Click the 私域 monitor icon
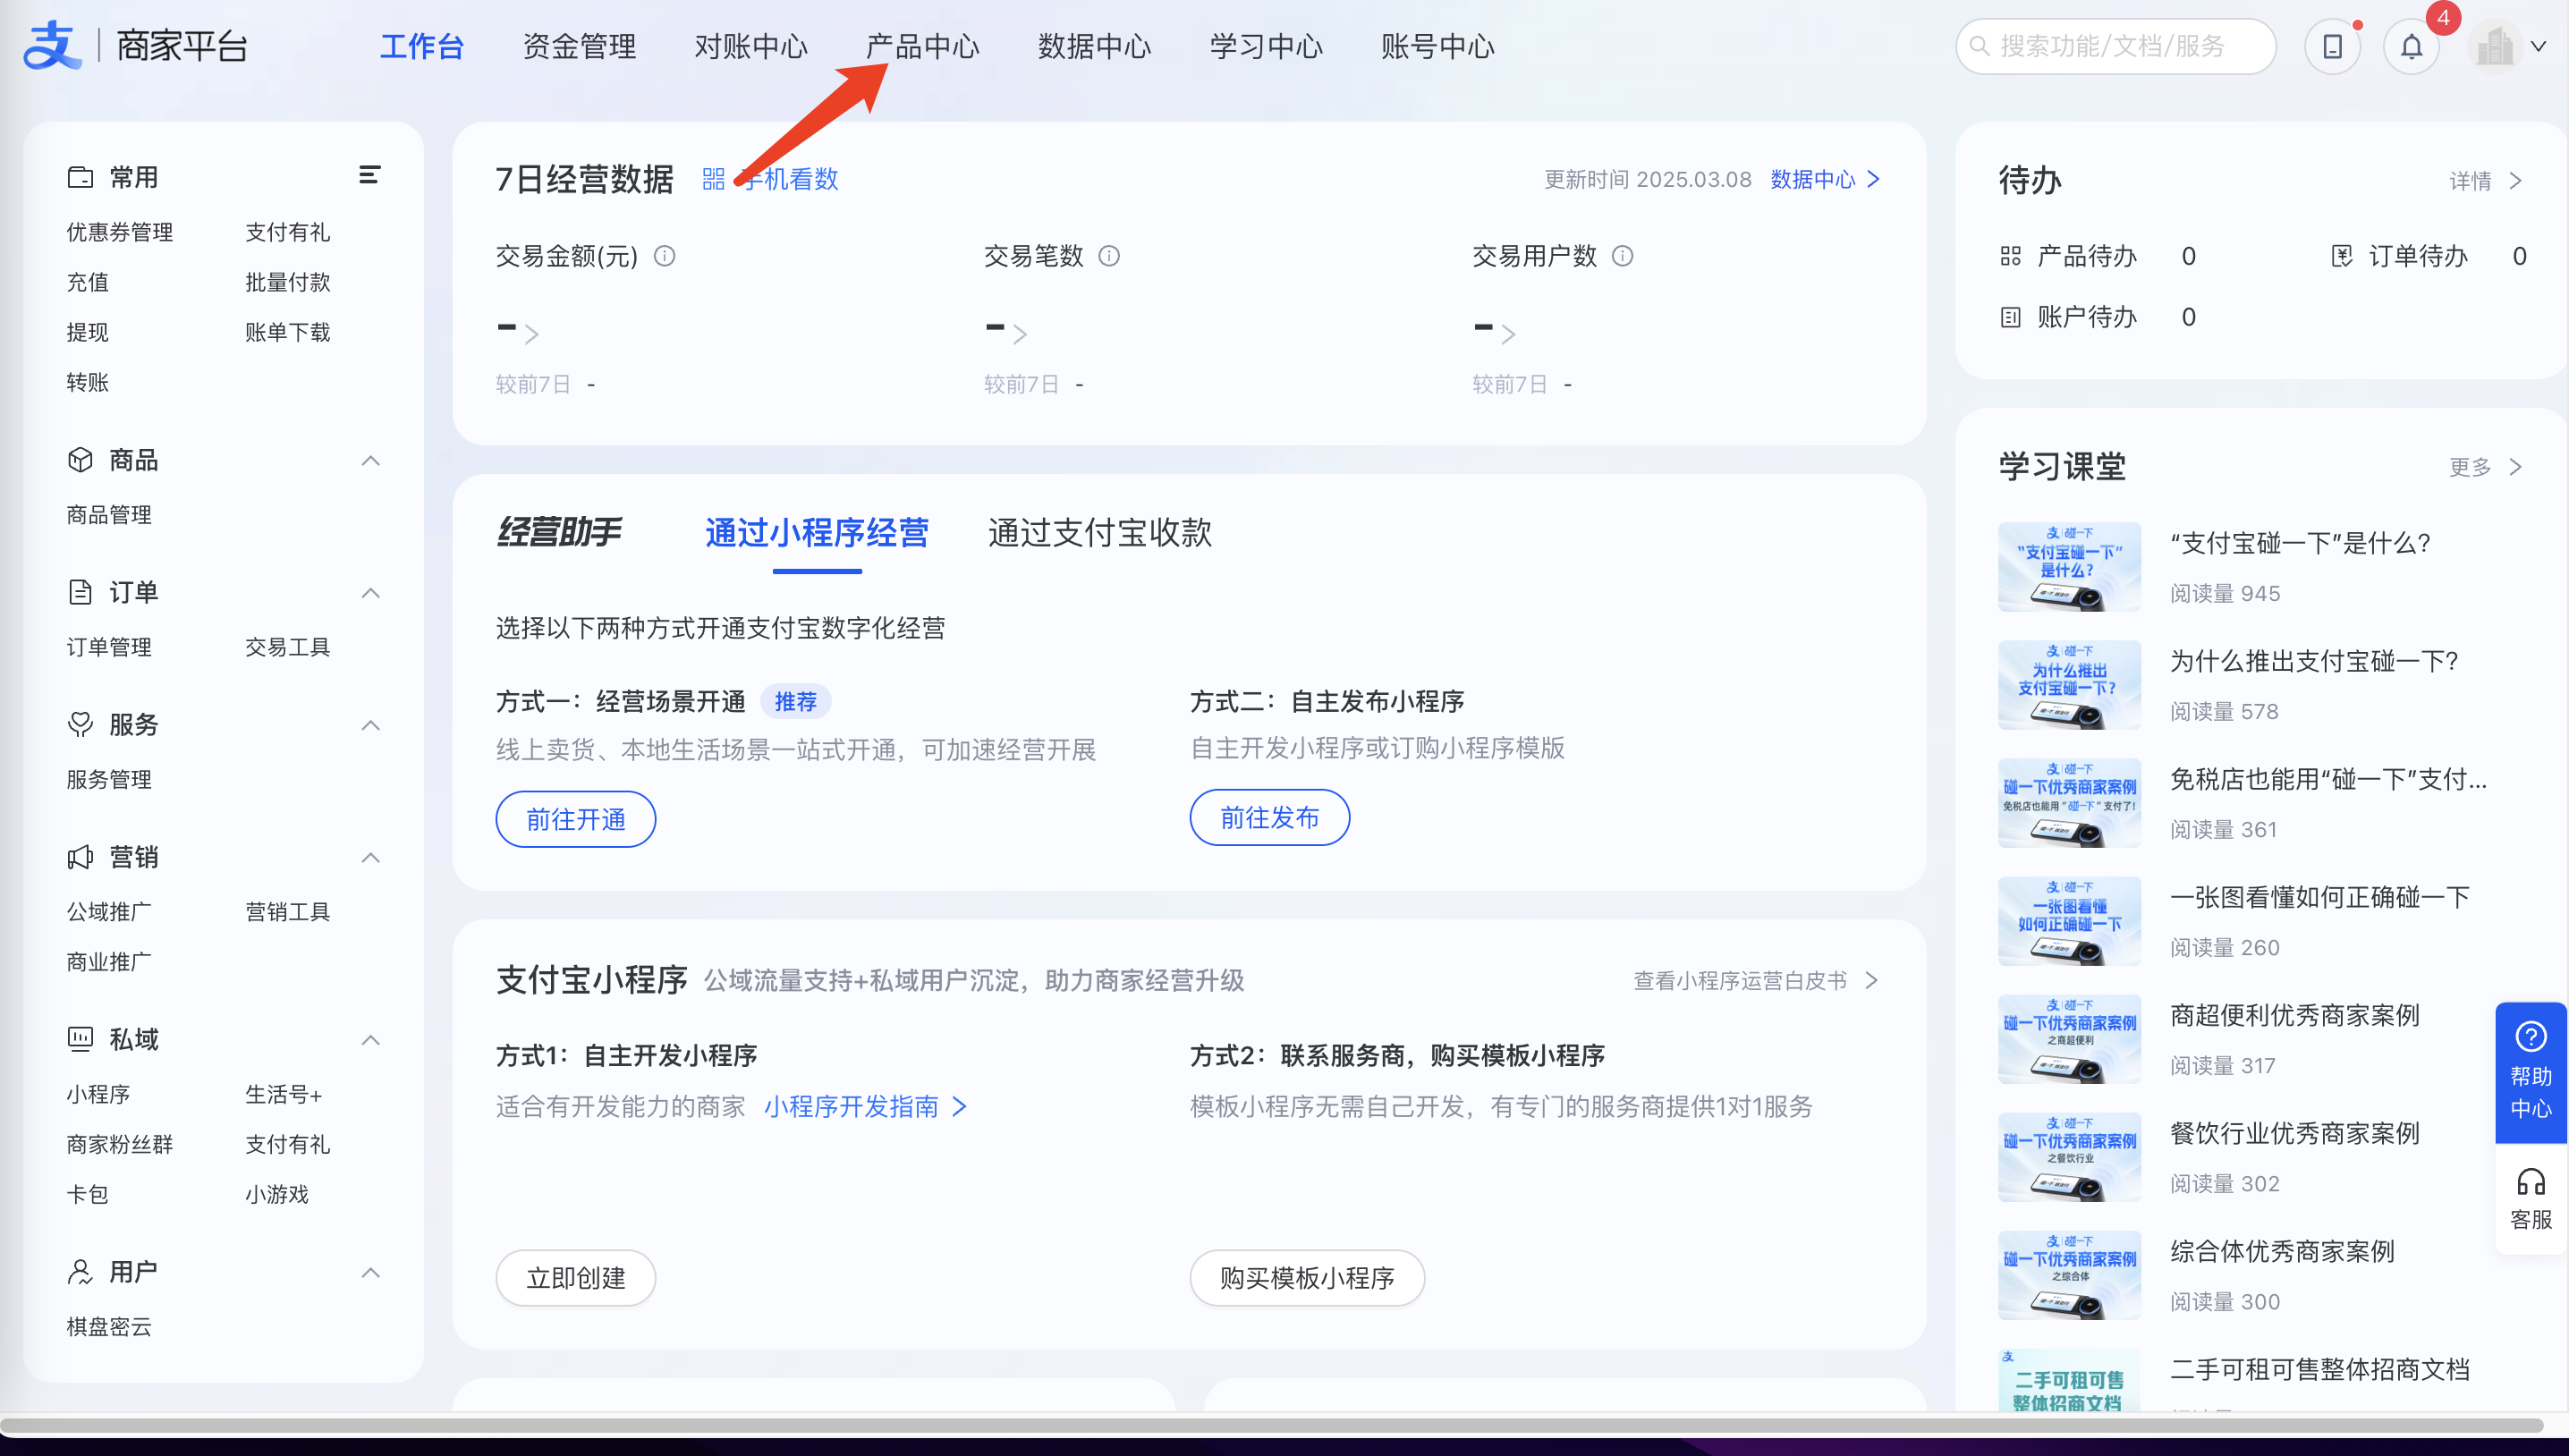The height and width of the screenshot is (1456, 2569). coord(80,1039)
